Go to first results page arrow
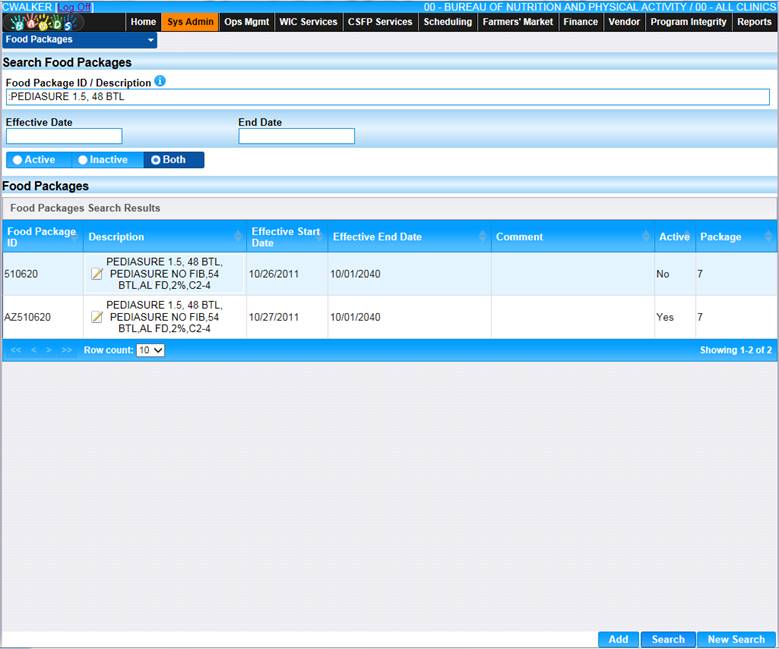This screenshot has height=649, width=779. [16, 350]
